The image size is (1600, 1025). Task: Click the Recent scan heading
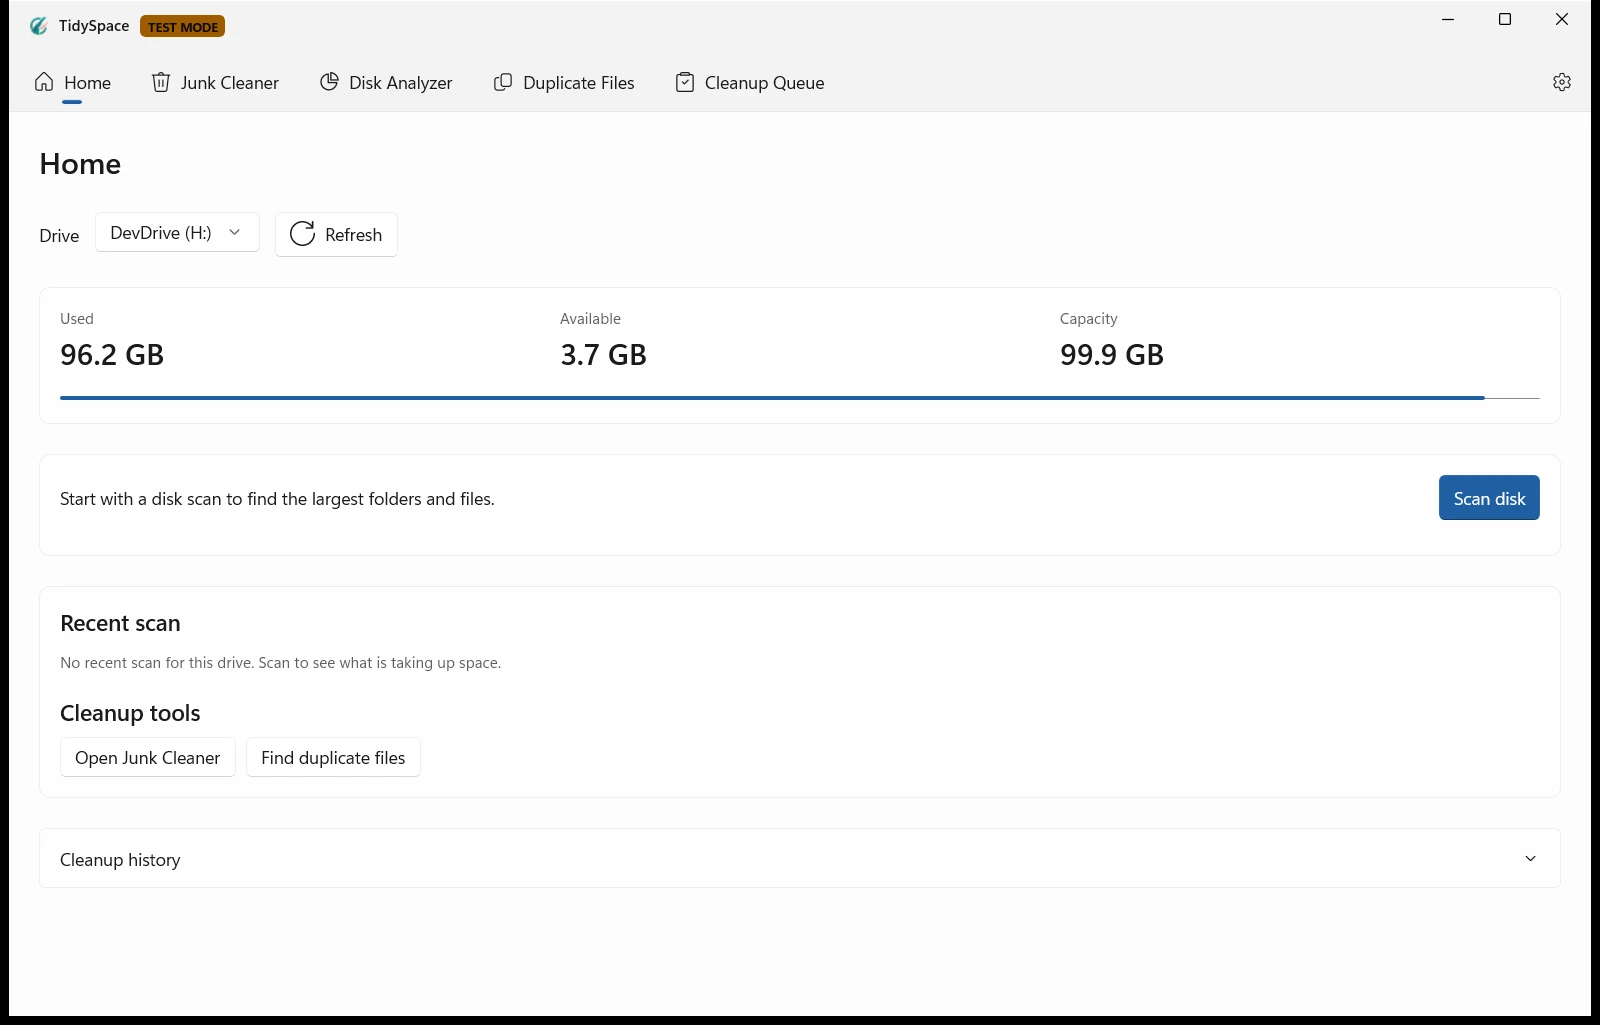coord(120,623)
